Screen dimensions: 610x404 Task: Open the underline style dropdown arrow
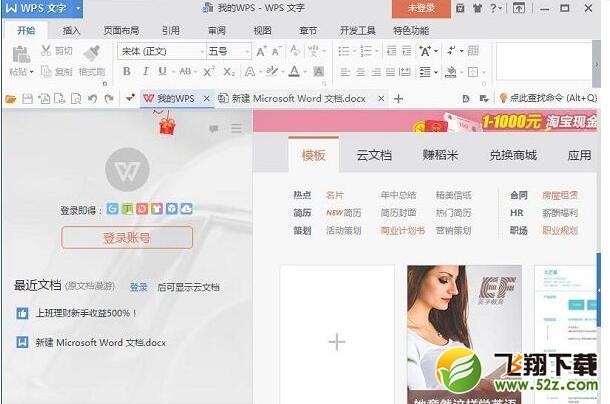click(173, 72)
